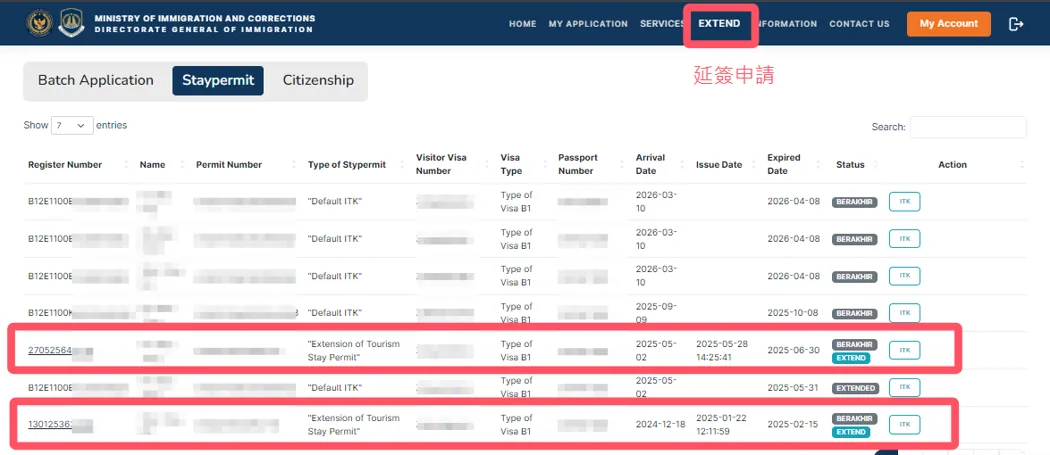Click issue date 2025-01-22 12:11:59
Screen dimensions: 1050x455
pos(722,424)
